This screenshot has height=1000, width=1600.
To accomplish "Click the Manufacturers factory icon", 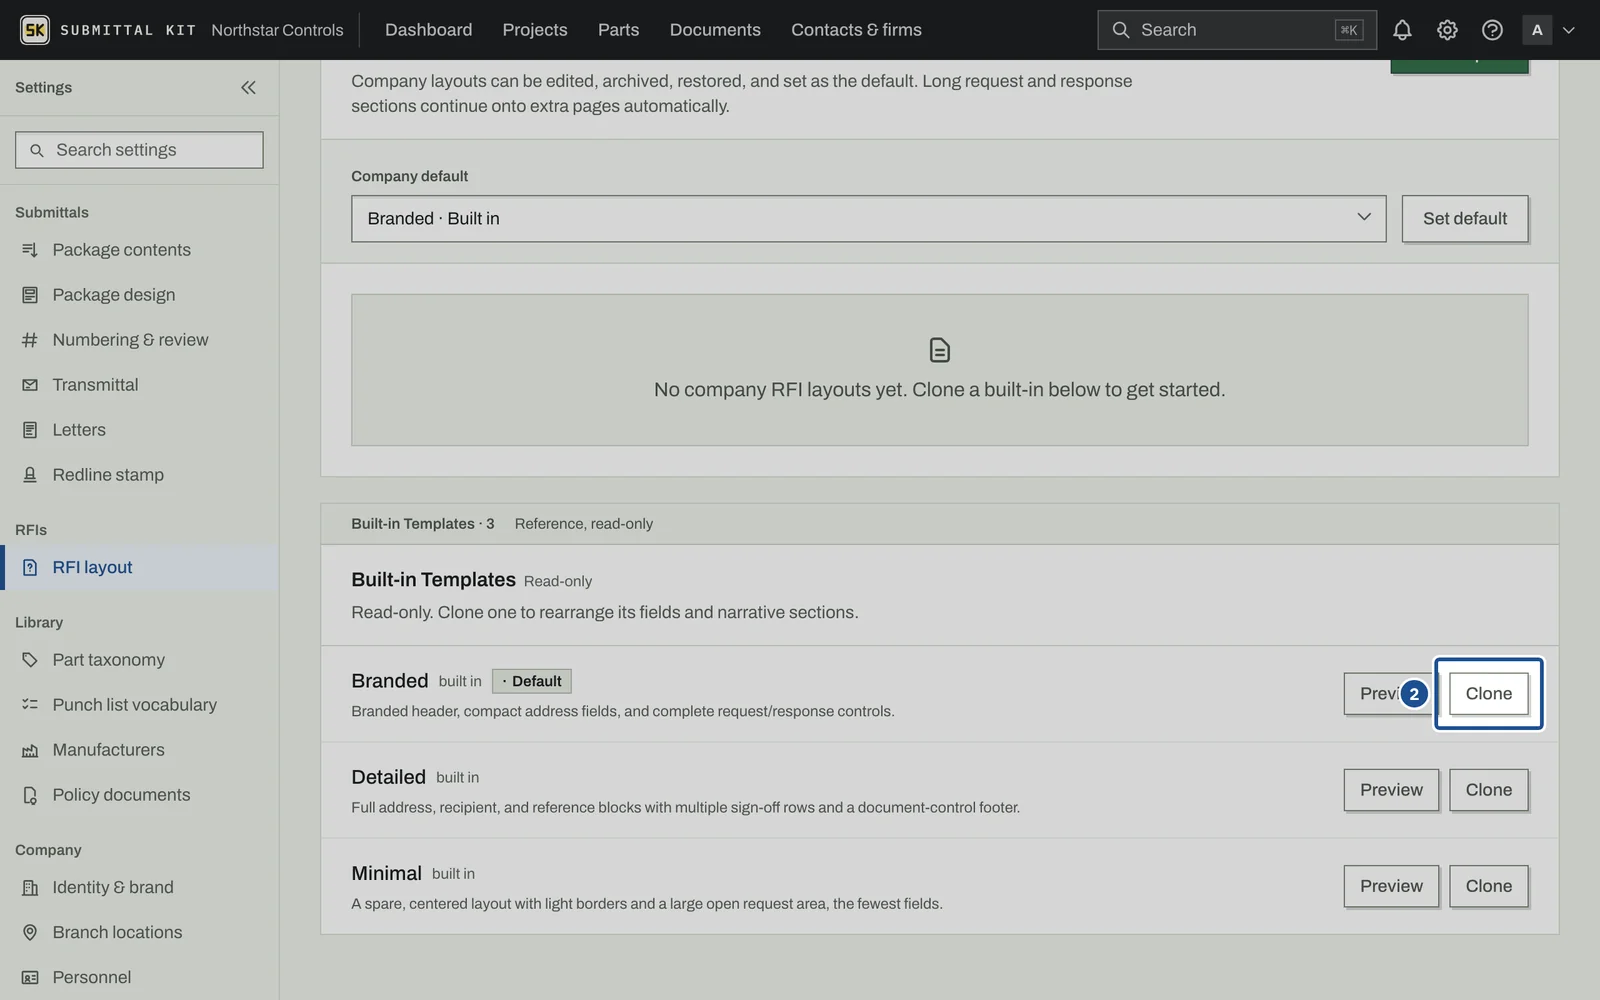I will pyautogui.click(x=30, y=750).
